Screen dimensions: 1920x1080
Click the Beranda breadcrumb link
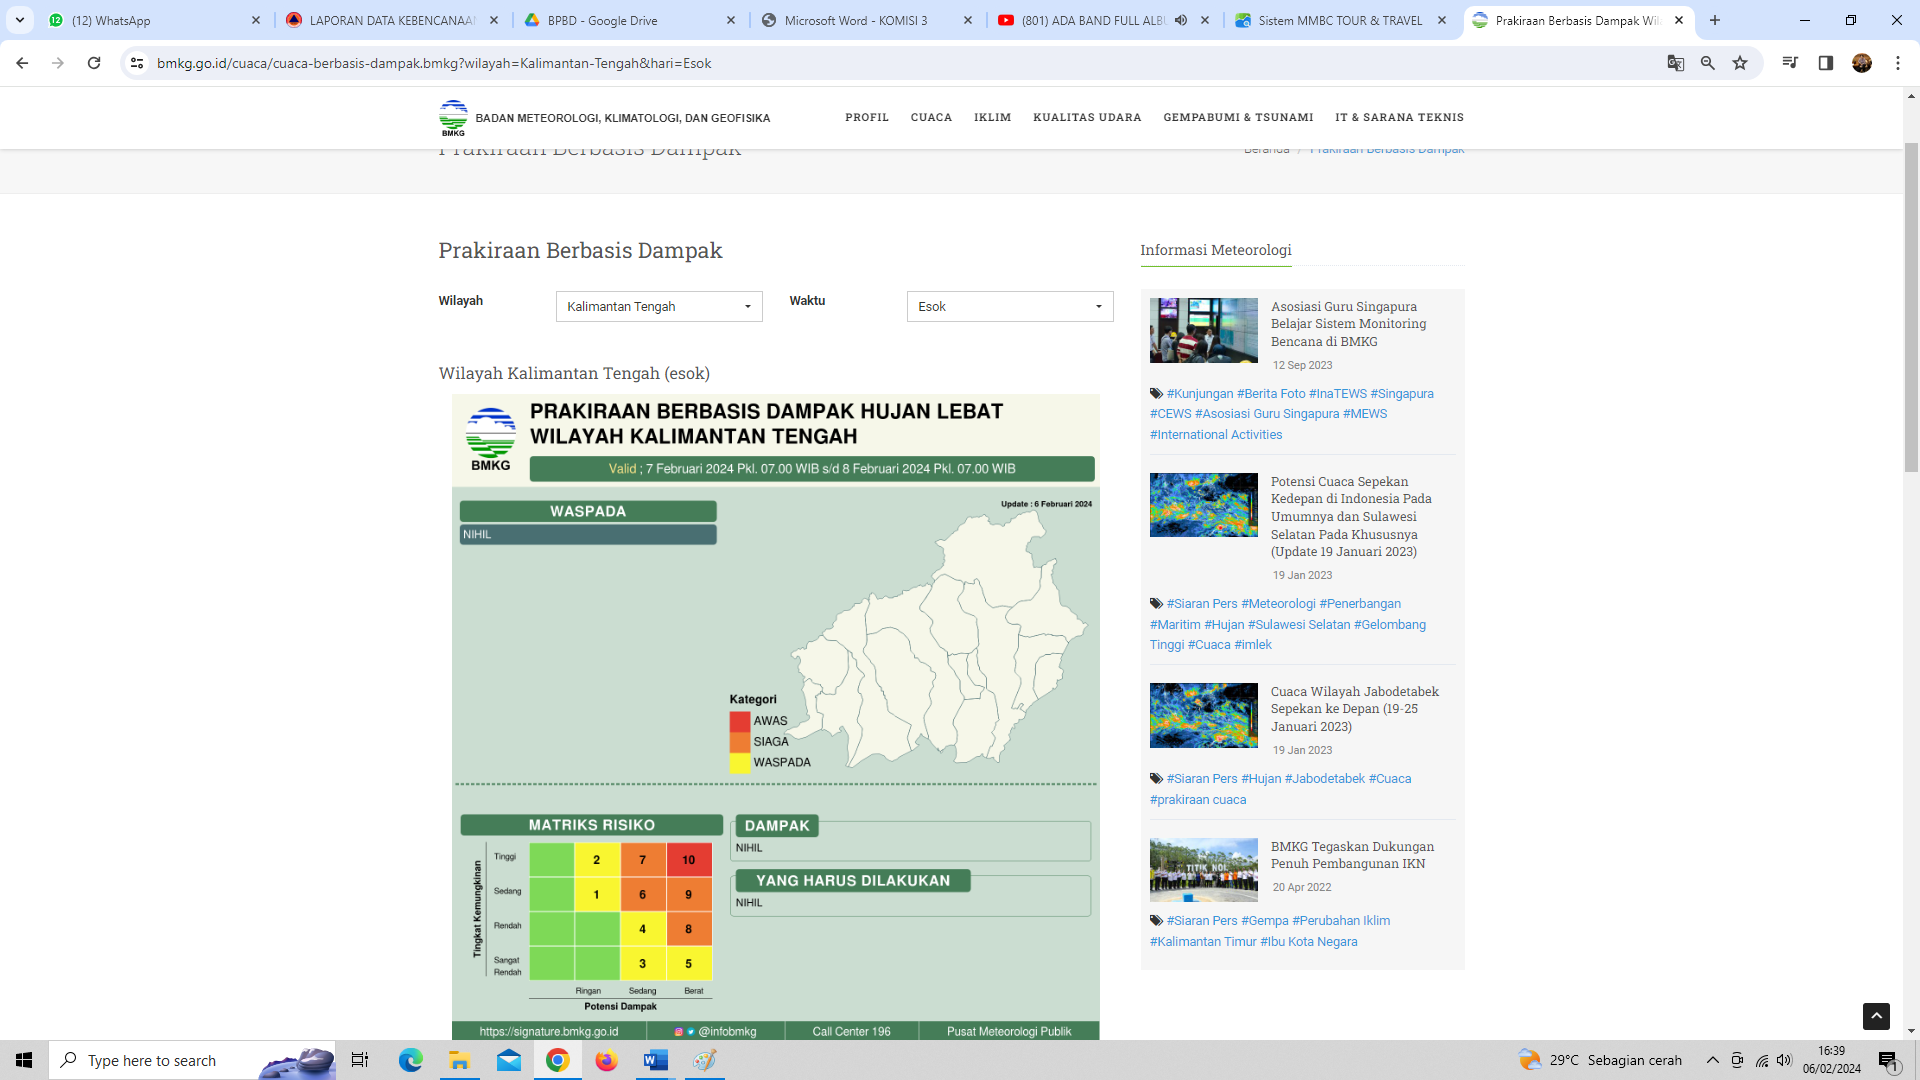1266,148
